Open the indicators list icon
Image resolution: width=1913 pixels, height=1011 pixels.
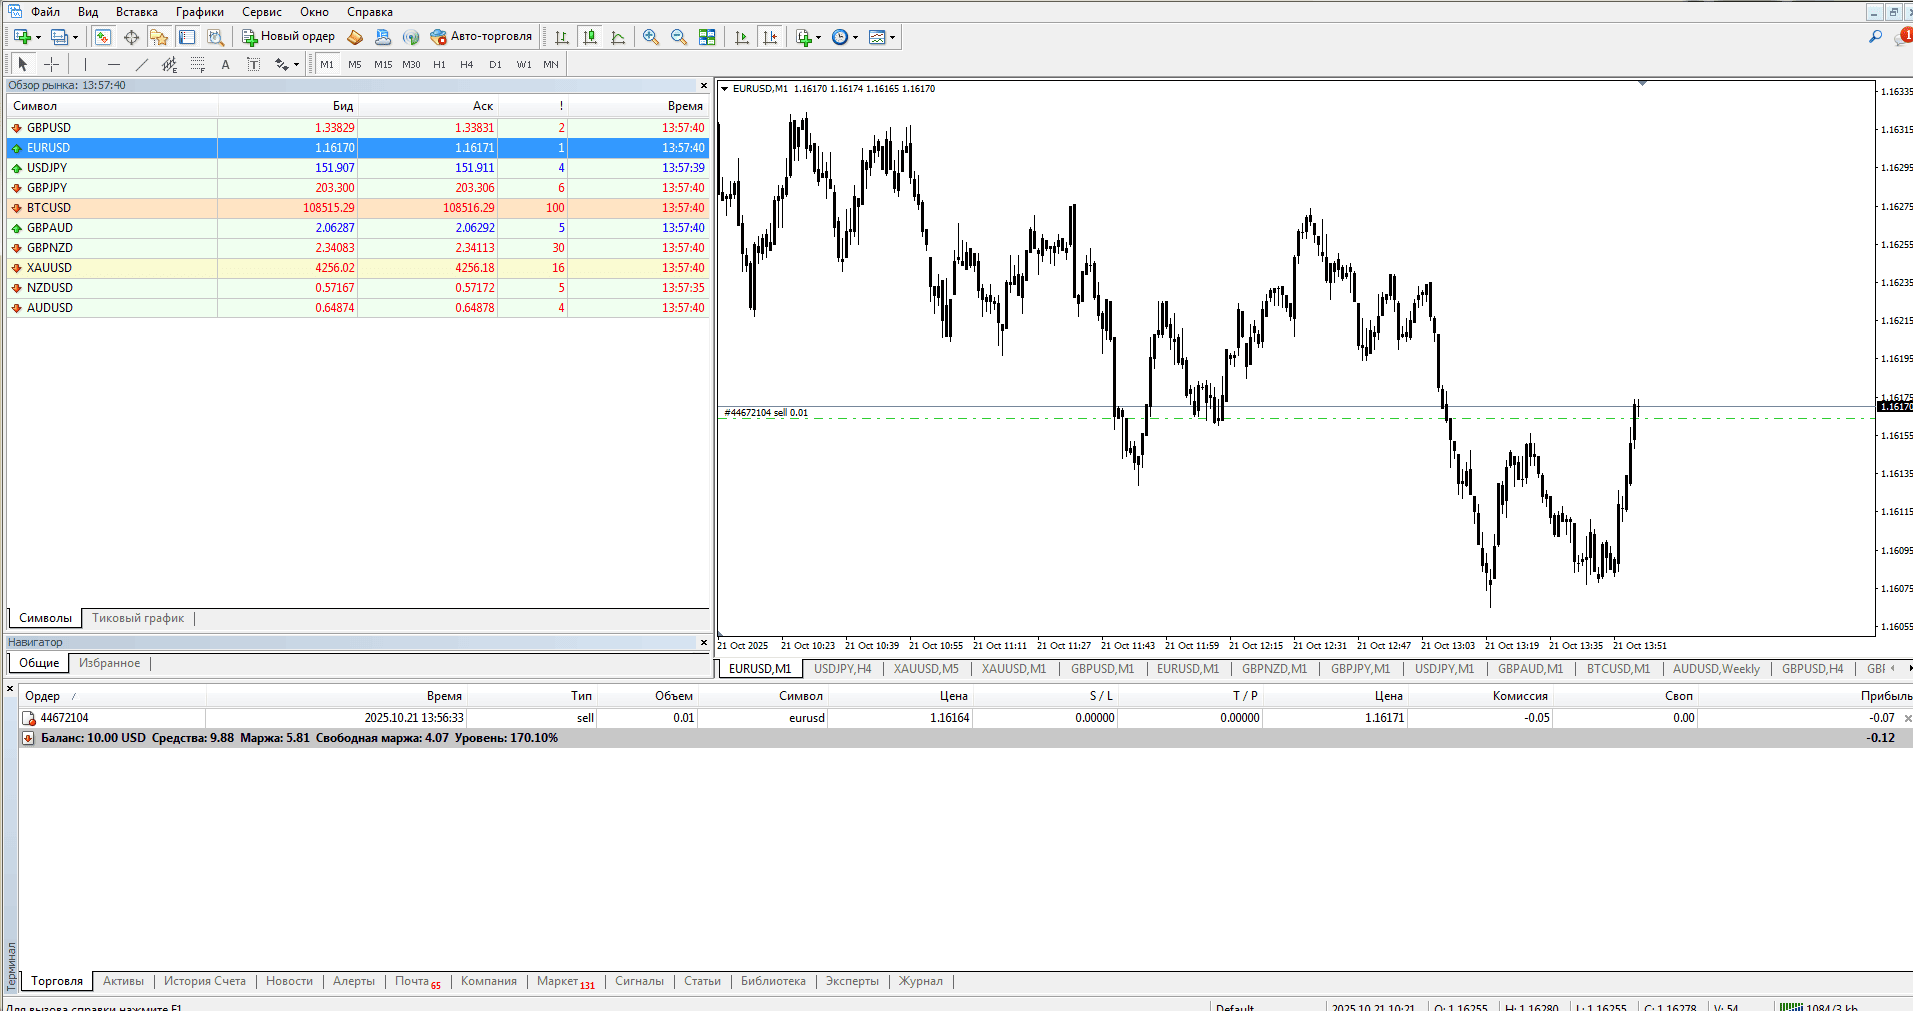point(803,37)
